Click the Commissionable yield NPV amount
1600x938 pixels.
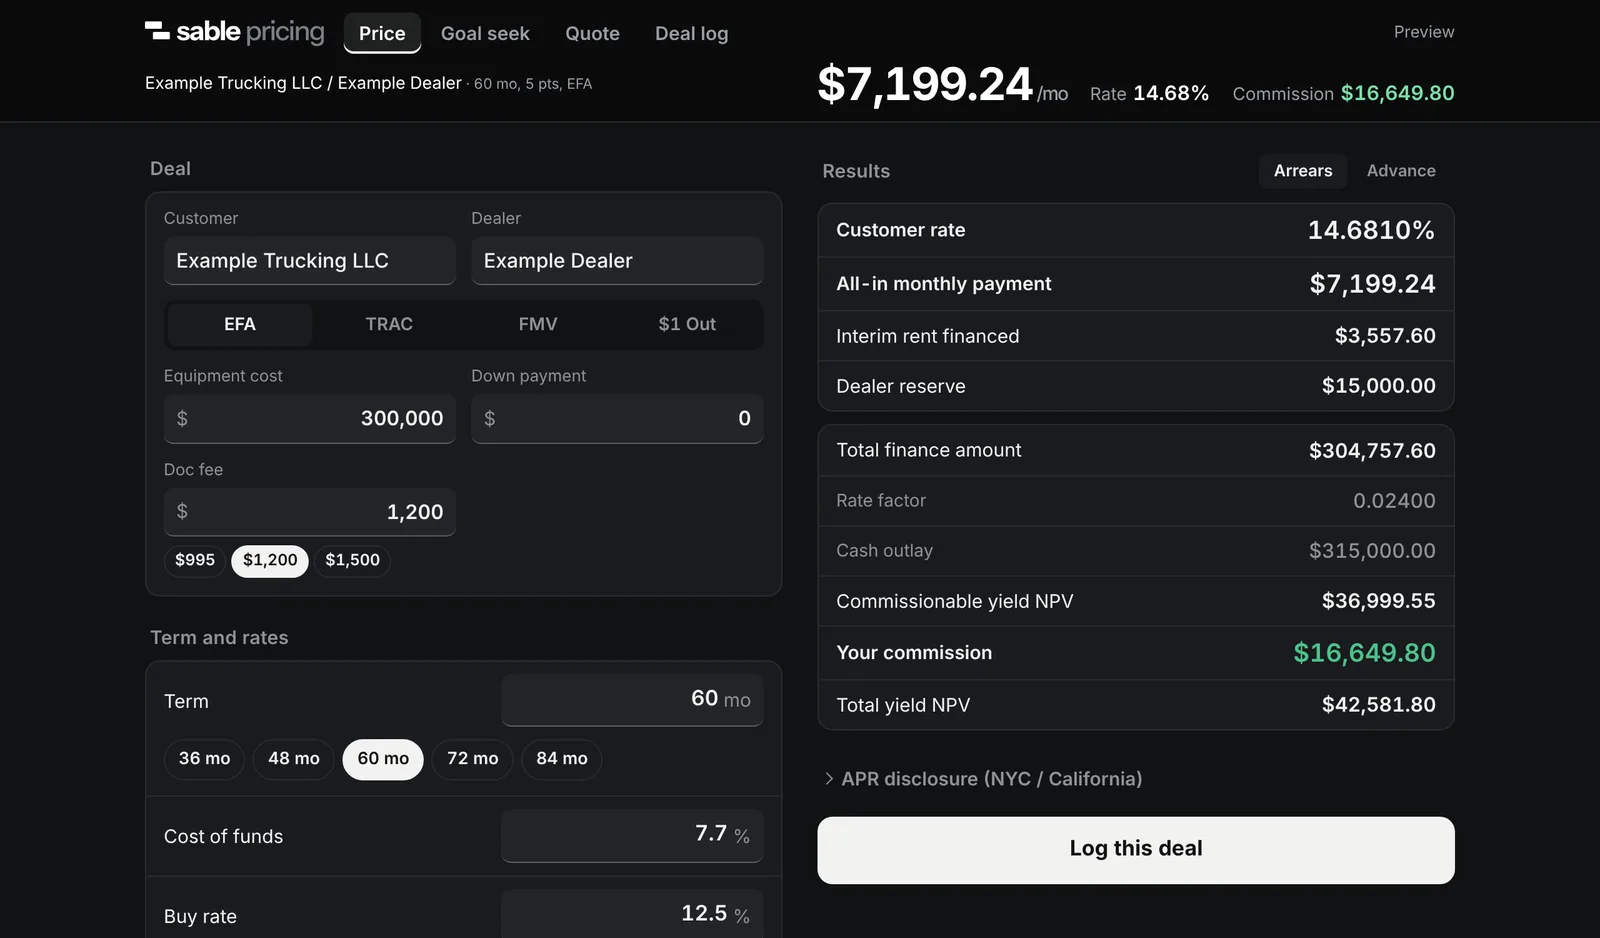(x=1378, y=601)
